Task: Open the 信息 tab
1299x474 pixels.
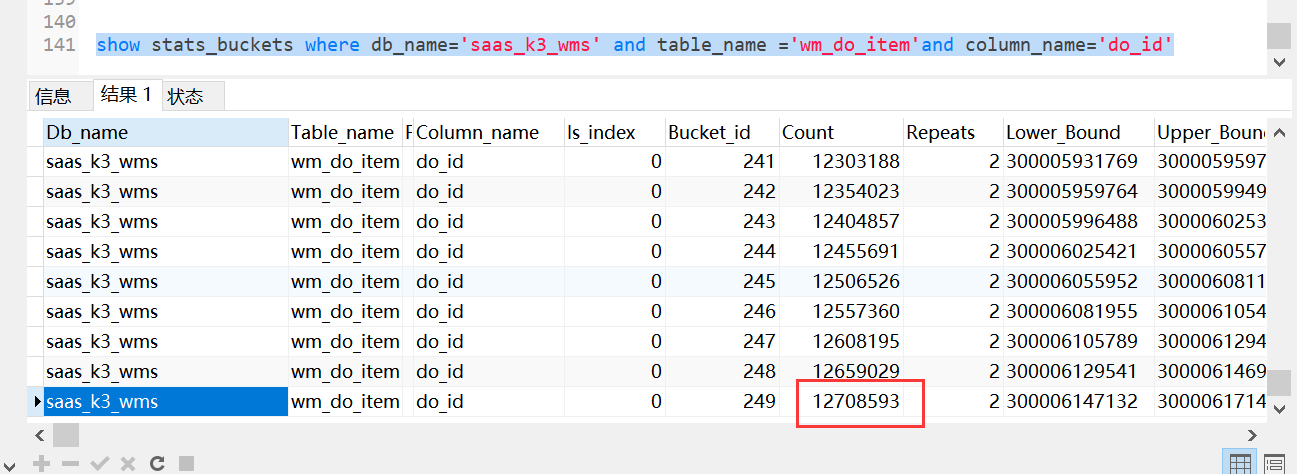Action: [53, 96]
